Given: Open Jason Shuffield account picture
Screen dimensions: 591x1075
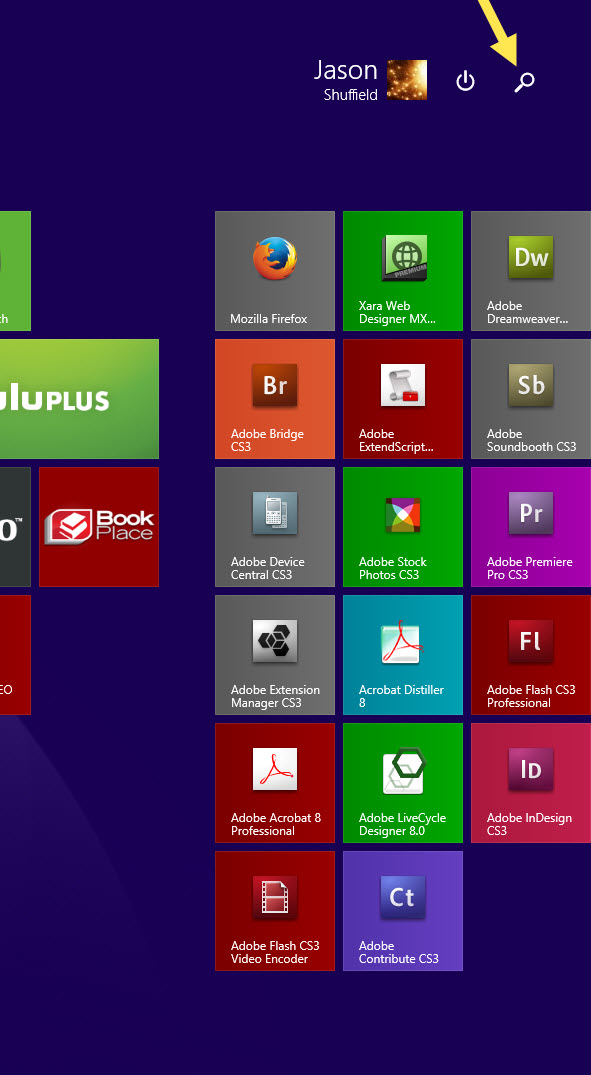Looking at the screenshot, I should [x=407, y=80].
